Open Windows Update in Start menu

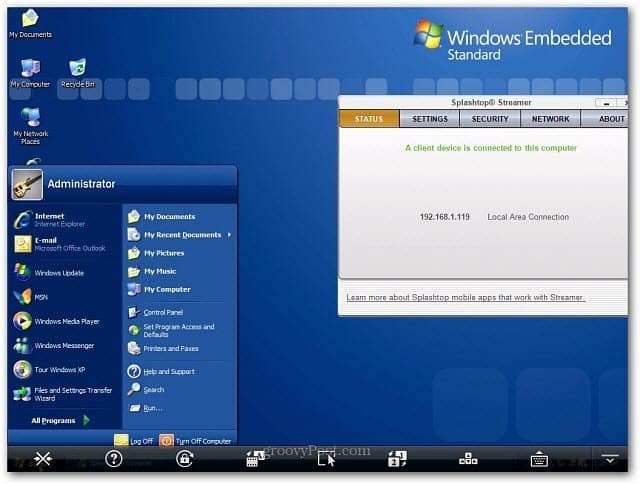tap(49, 273)
